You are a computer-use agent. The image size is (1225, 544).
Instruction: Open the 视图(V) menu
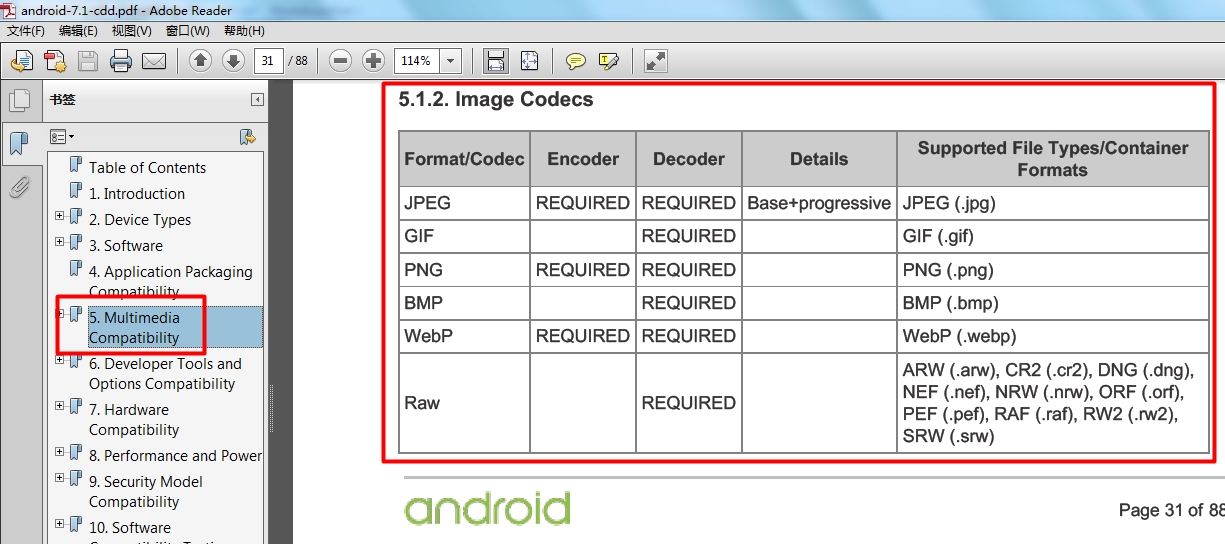point(132,31)
